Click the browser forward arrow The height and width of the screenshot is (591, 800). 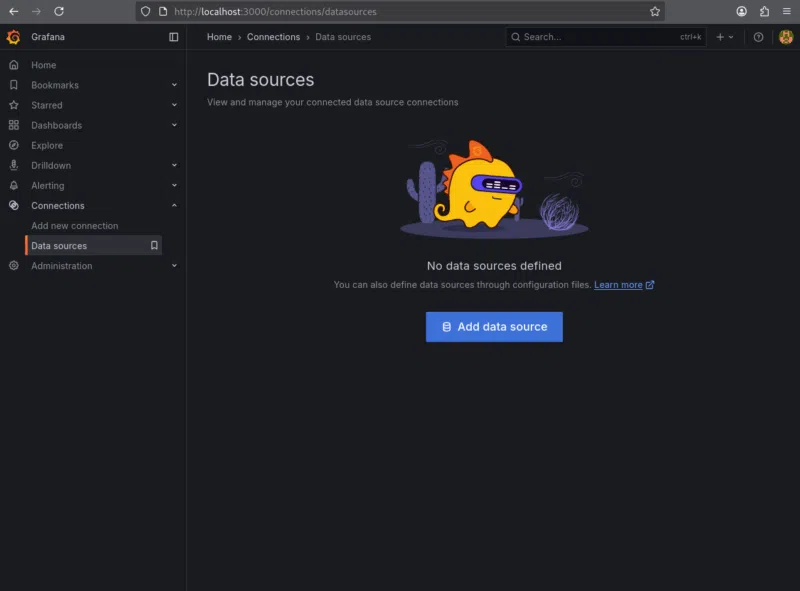point(36,11)
